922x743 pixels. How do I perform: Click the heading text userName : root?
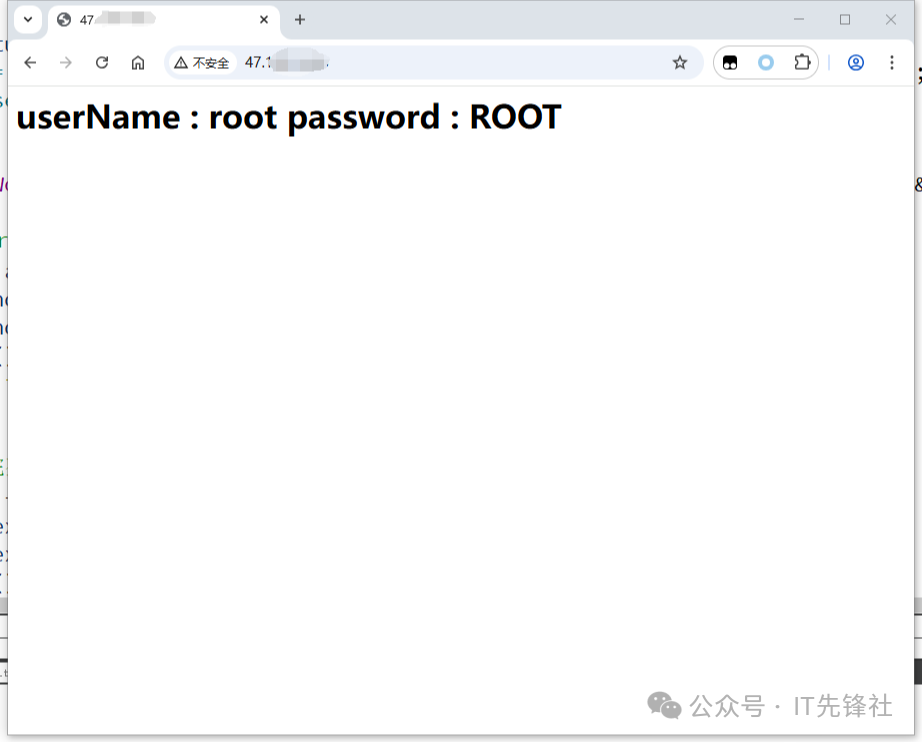point(146,117)
